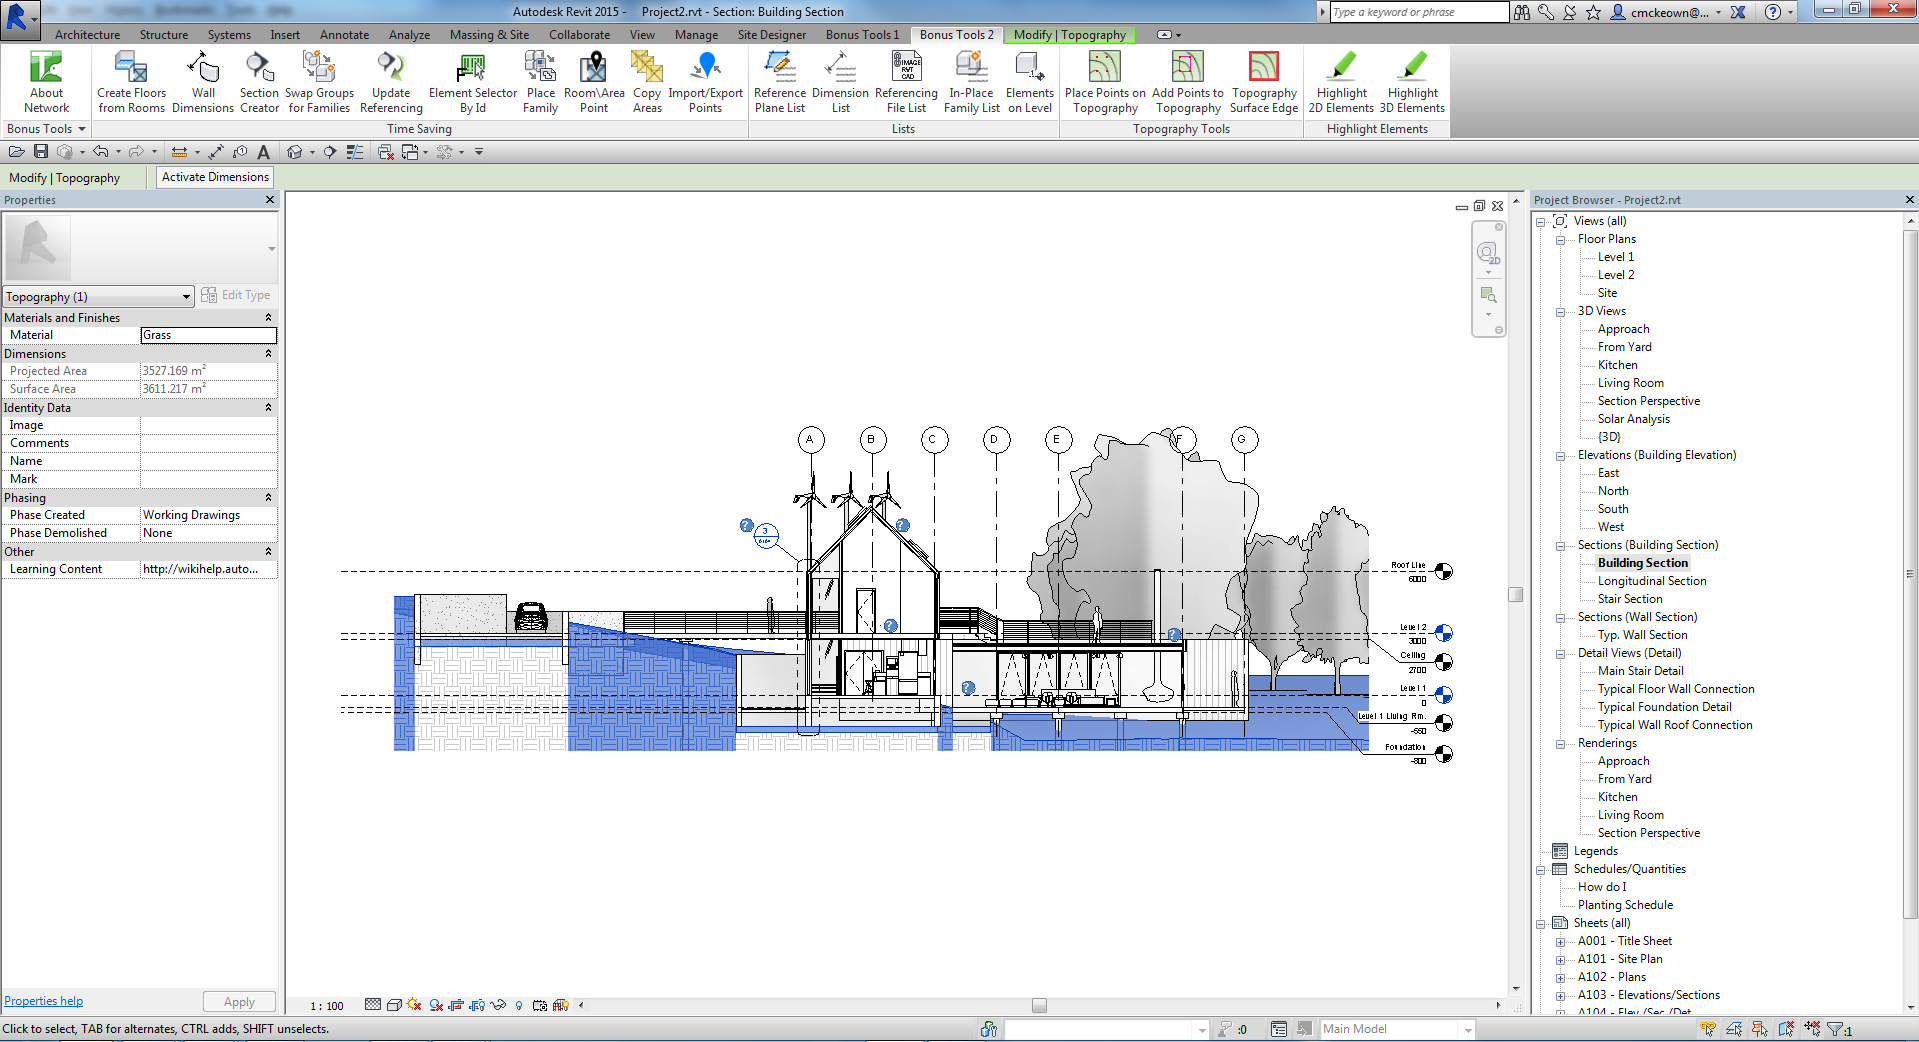Click the Text tool in Quick Access

(x=263, y=151)
